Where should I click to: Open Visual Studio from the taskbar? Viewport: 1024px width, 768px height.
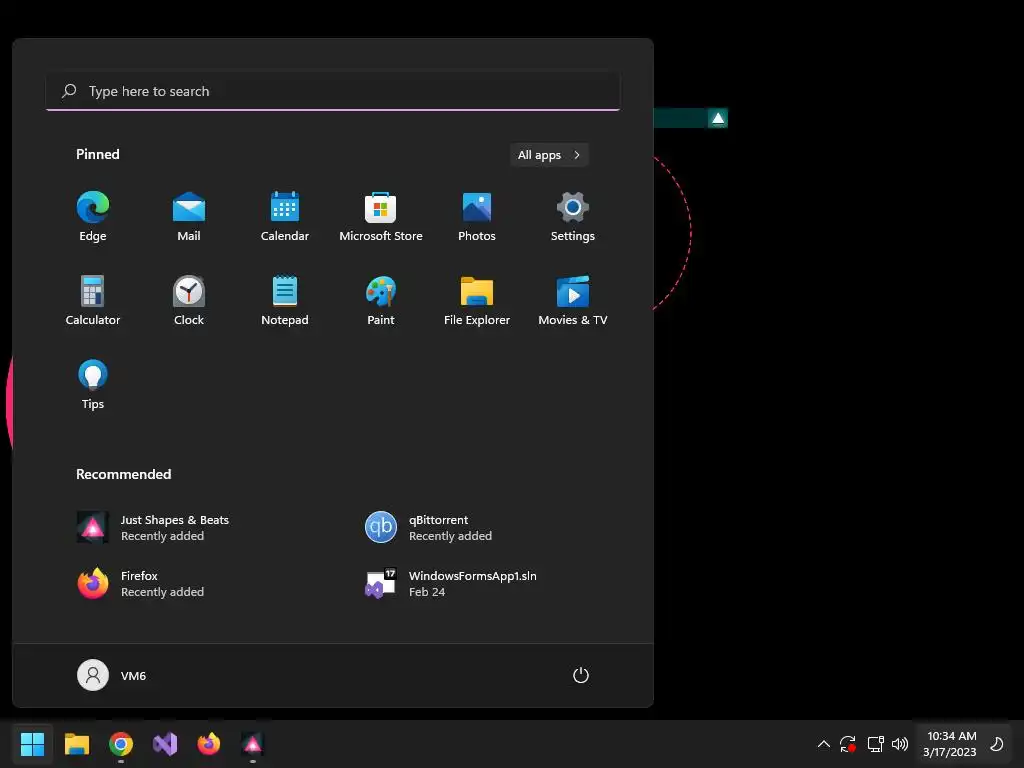point(165,744)
